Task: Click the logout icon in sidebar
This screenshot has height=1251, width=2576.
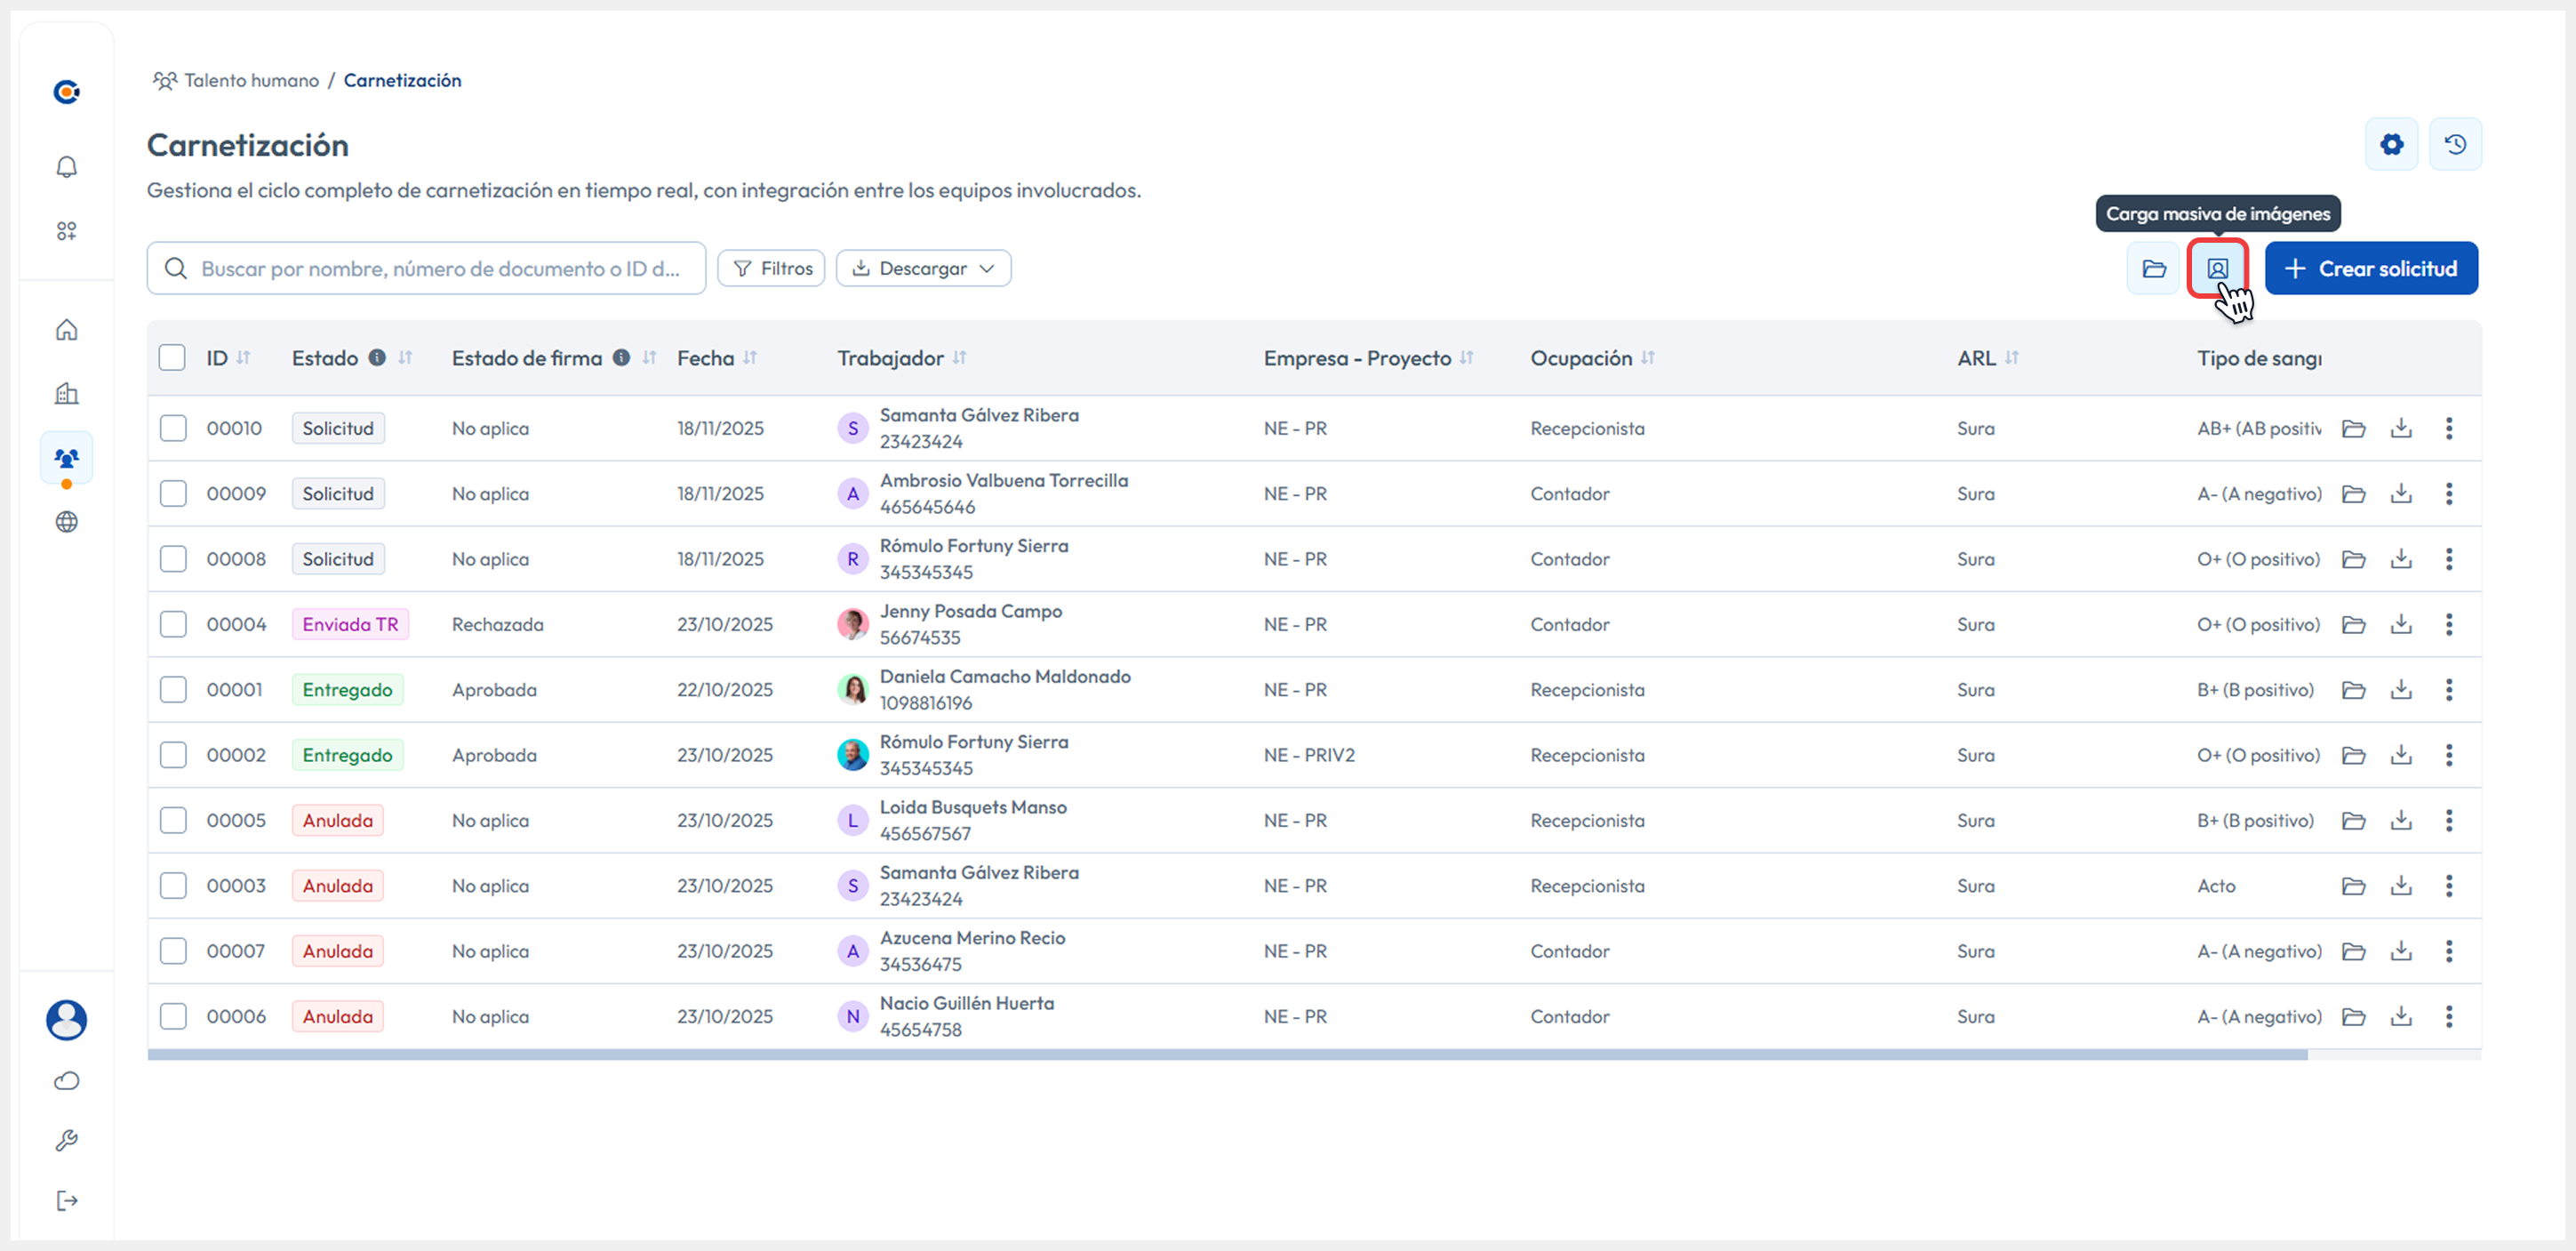Action: [66, 1200]
